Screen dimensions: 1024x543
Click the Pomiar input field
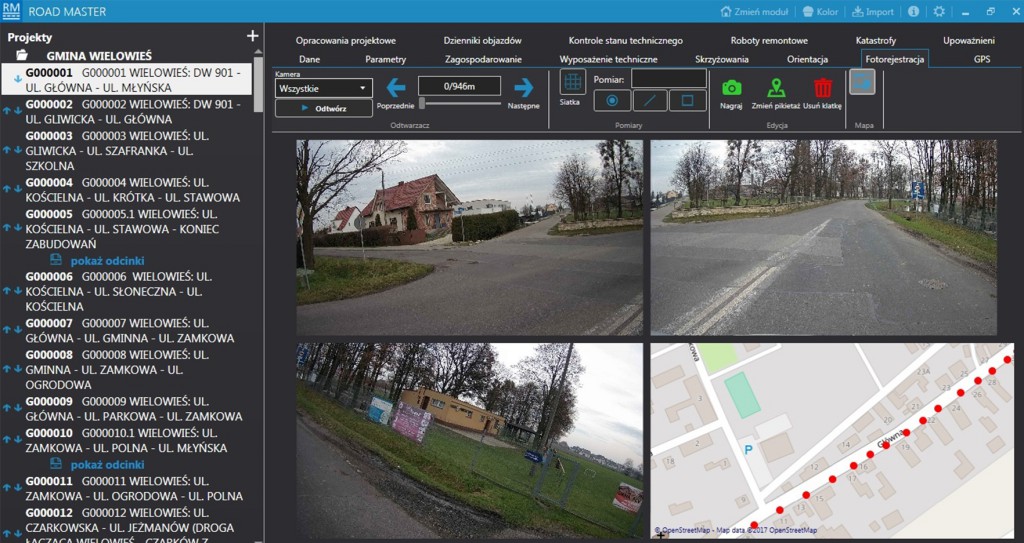669,79
